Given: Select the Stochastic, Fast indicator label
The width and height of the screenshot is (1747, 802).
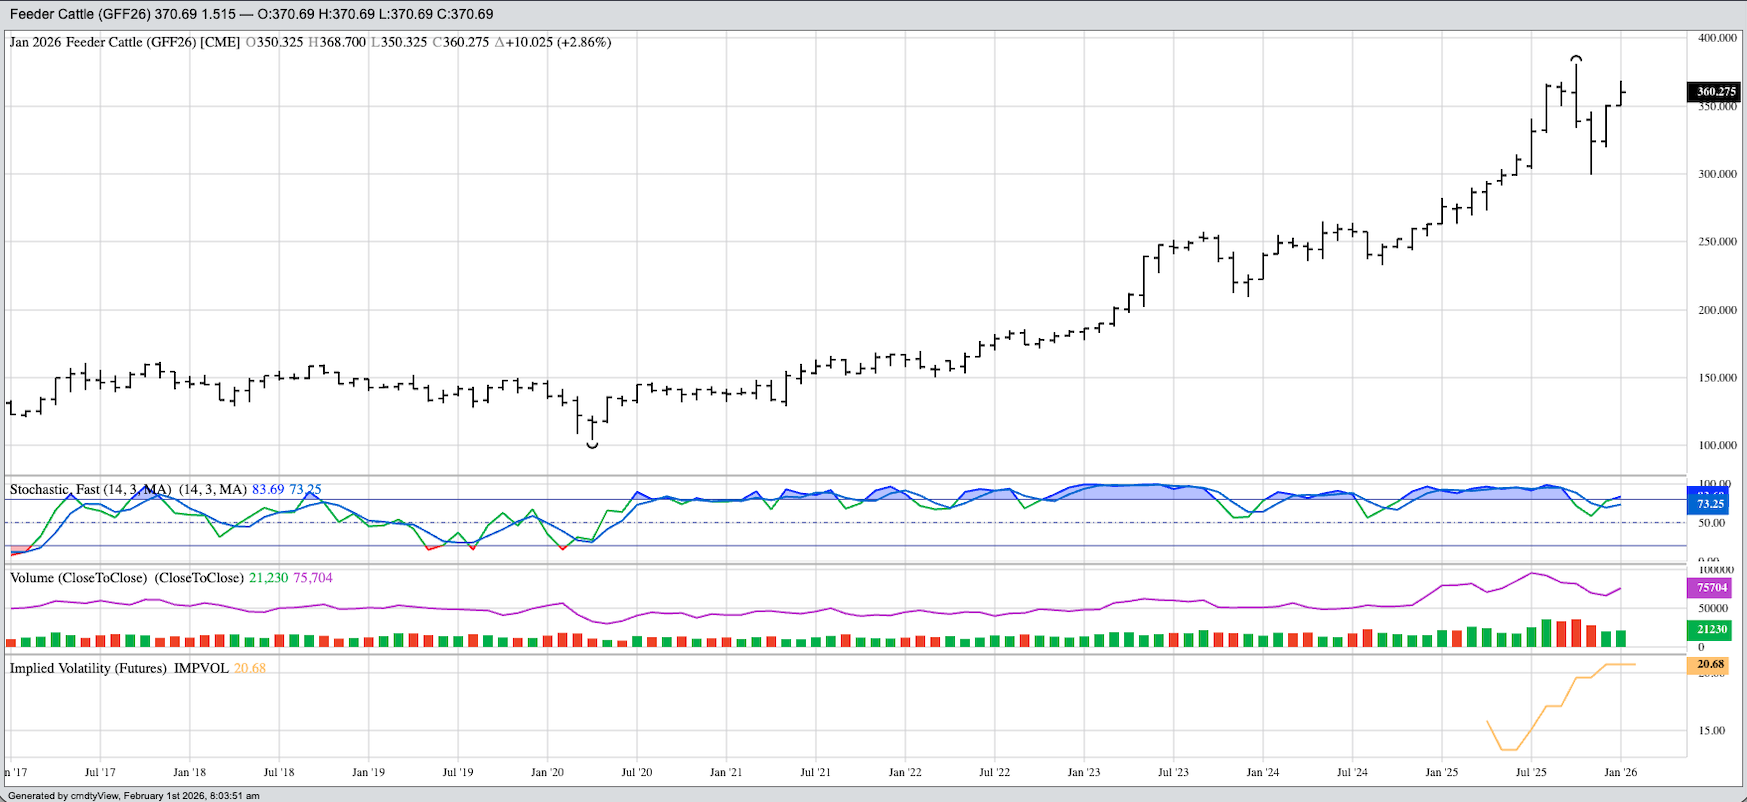Looking at the screenshot, I should point(90,489).
